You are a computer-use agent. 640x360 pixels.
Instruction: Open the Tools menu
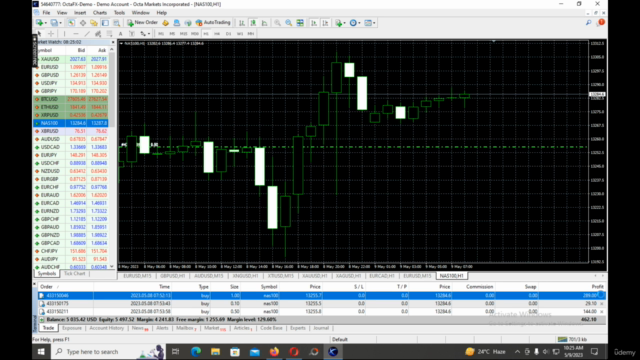coord(119,13)
